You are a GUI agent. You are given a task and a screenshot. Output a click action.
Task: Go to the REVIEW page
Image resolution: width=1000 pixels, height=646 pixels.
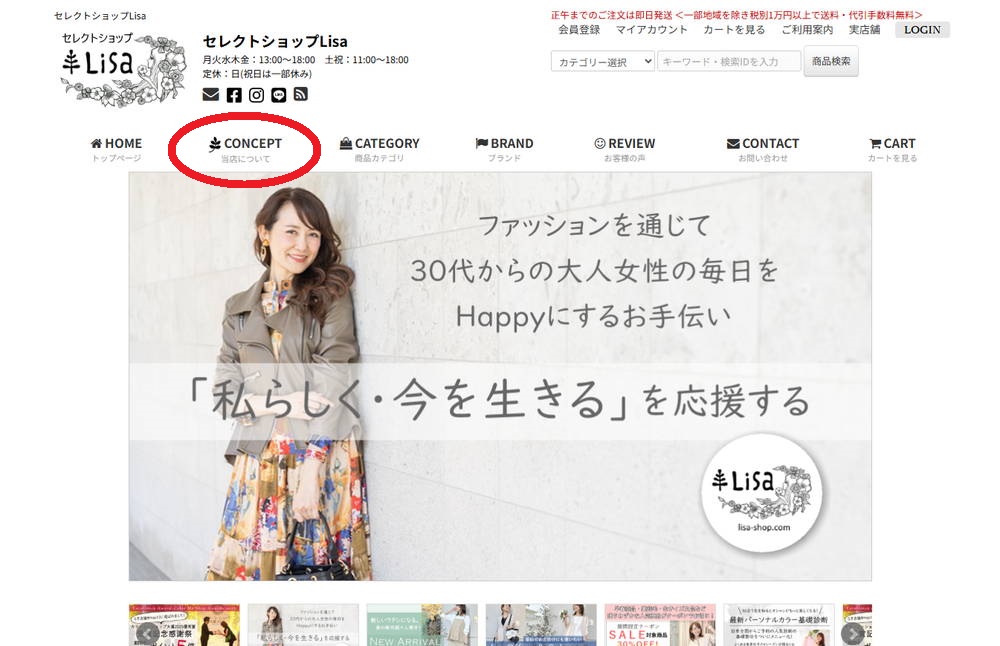[624, 144]
